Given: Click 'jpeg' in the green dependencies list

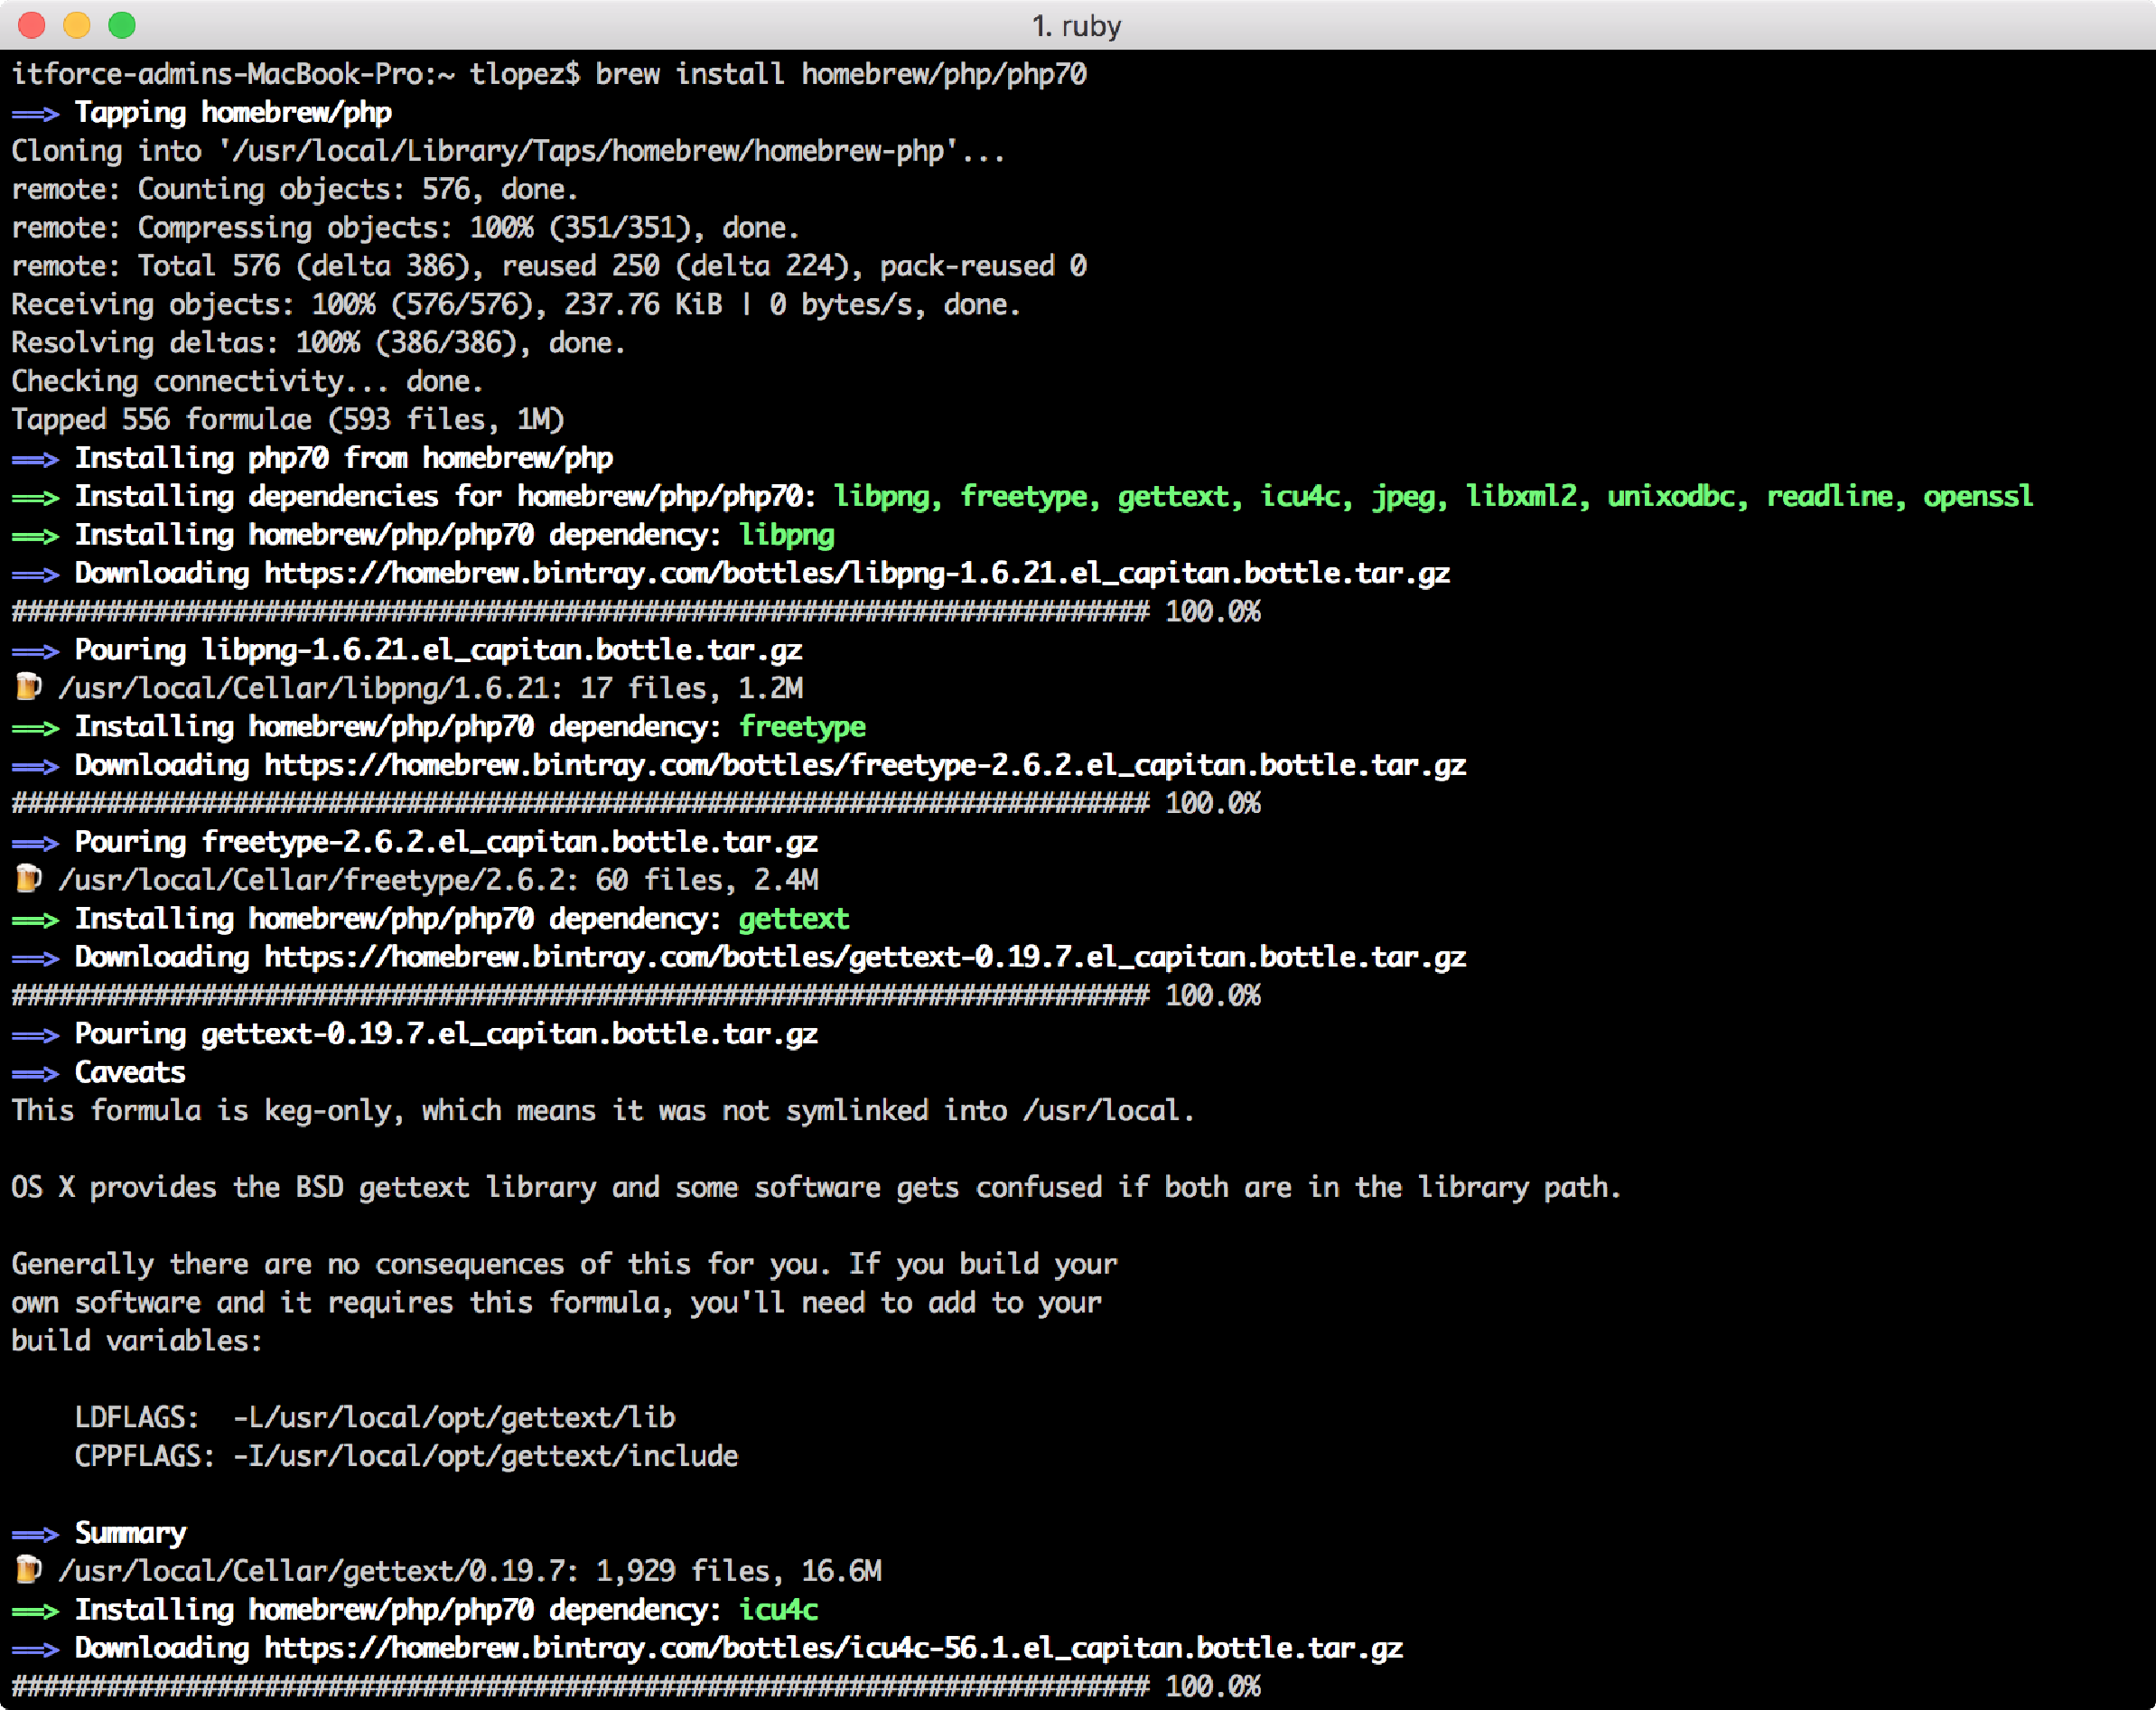Looking at the screenshot, I should tap(1402, 498).
